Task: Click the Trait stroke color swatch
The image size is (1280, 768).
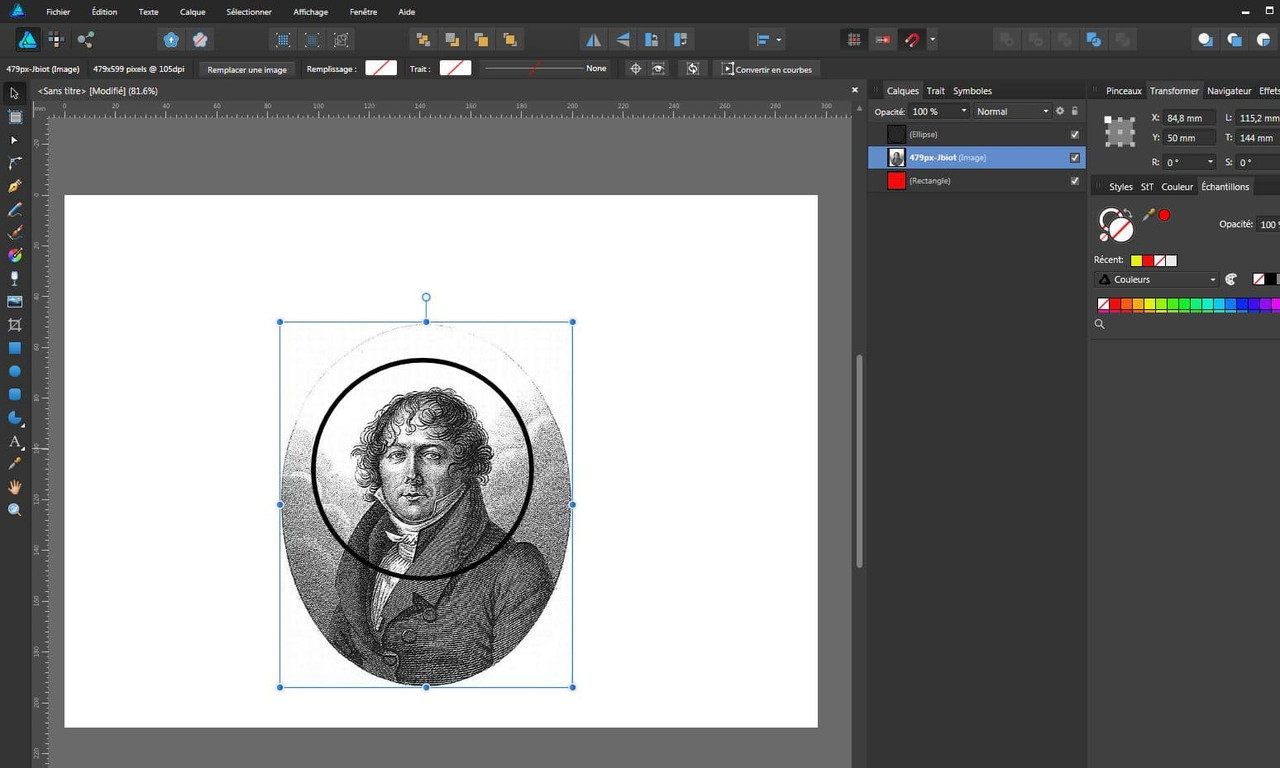Action: 455,68
